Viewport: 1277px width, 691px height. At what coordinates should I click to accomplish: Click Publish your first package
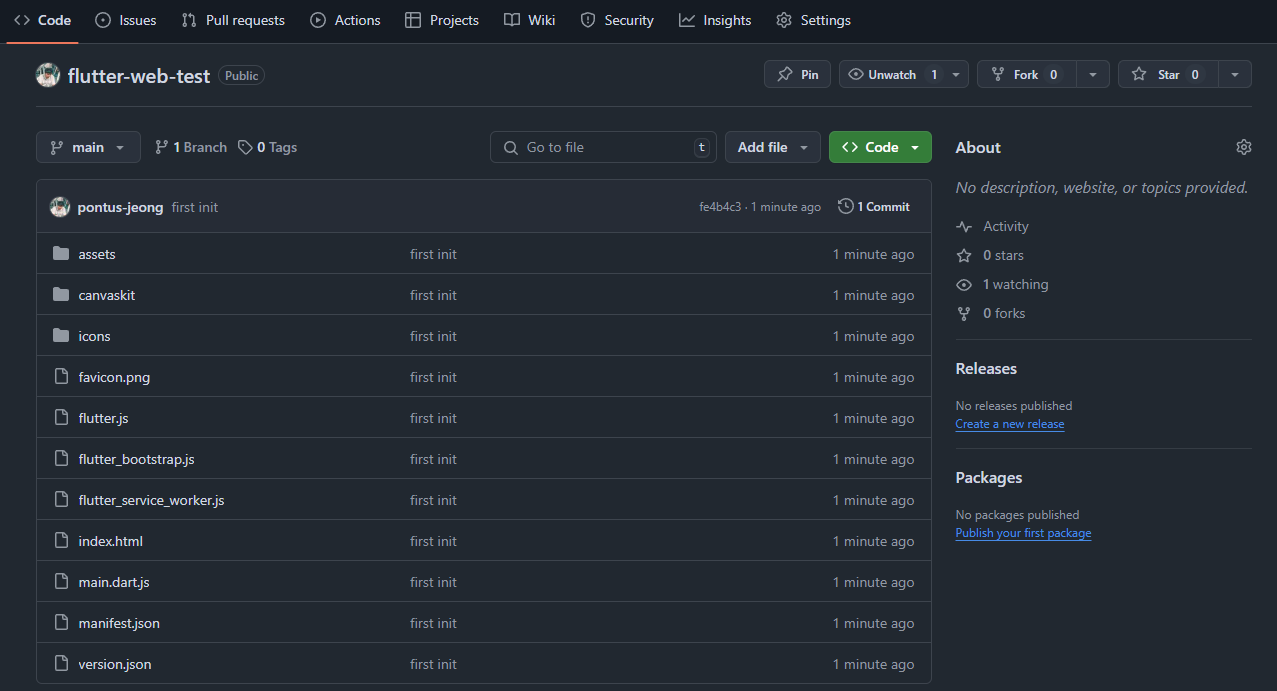1023,533
